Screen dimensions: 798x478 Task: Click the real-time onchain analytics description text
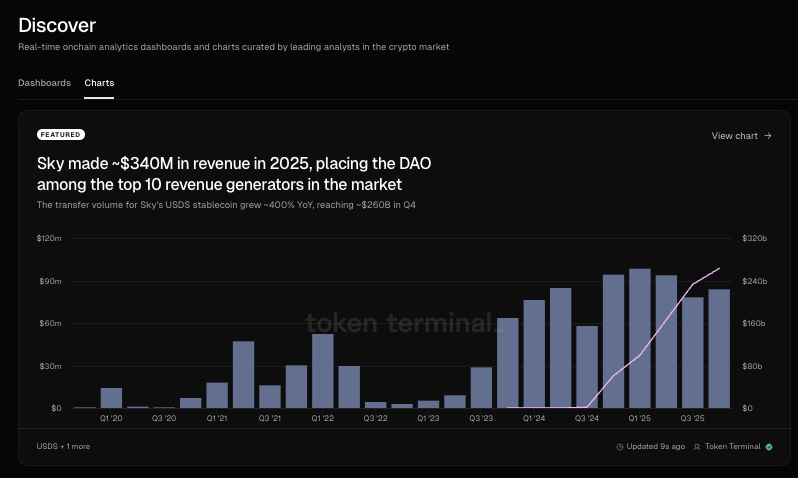tap(234, 47)
